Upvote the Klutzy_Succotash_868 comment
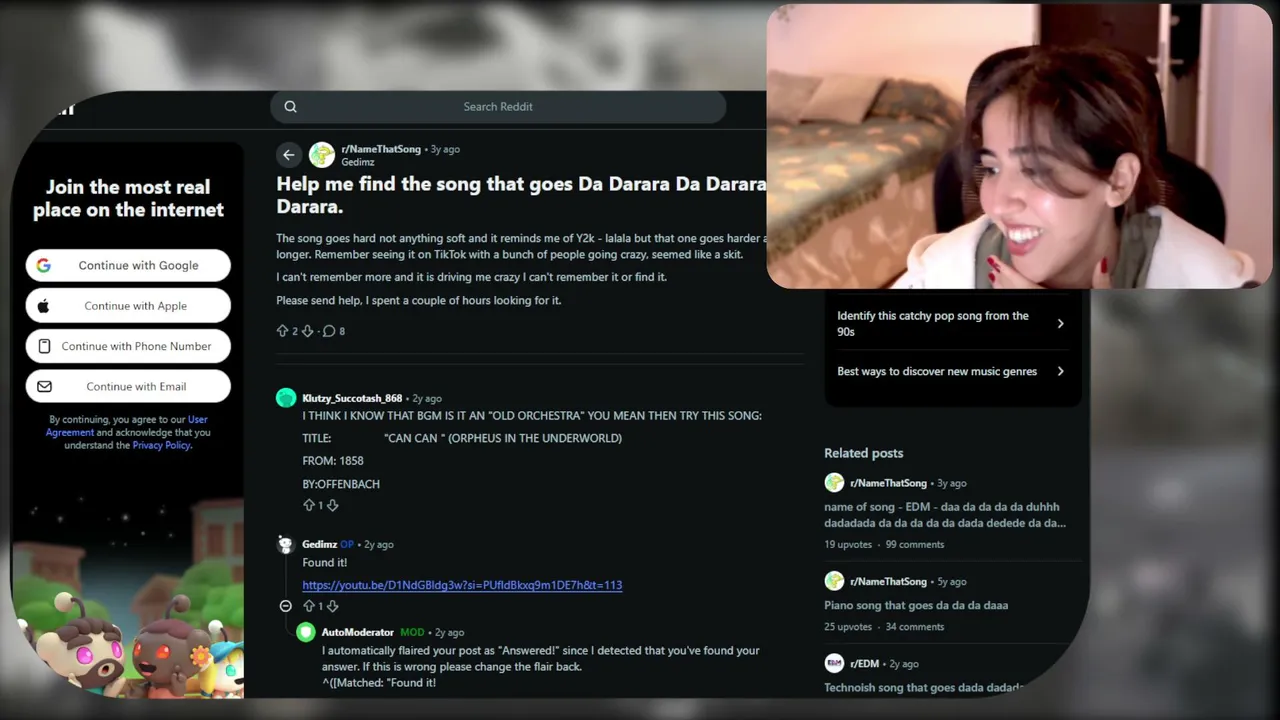This screenshot has width=1280, height=720. pos(309,506)
